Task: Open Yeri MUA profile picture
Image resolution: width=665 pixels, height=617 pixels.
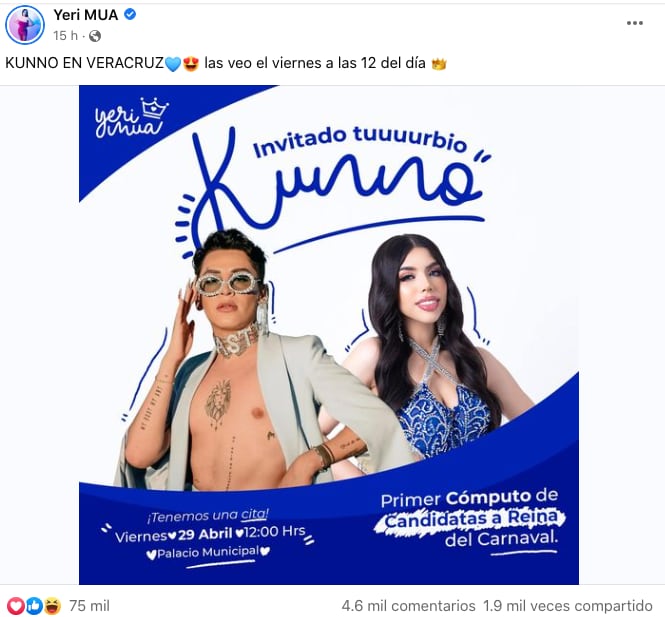Action: [x=25, y=25]
